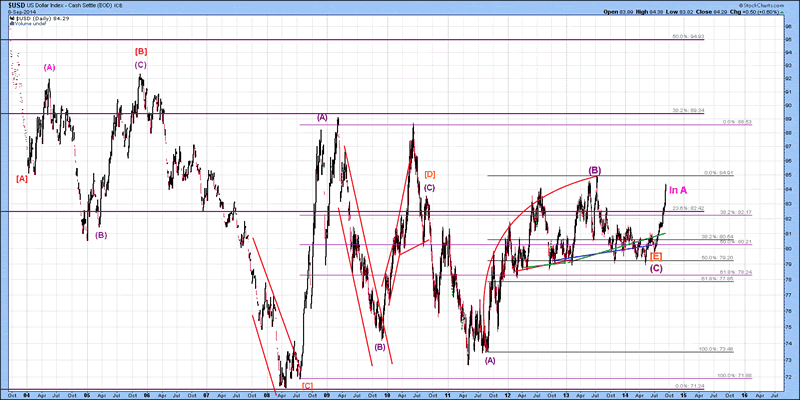
Task: Select the red [B] wave label
Action: coord(142,51)
